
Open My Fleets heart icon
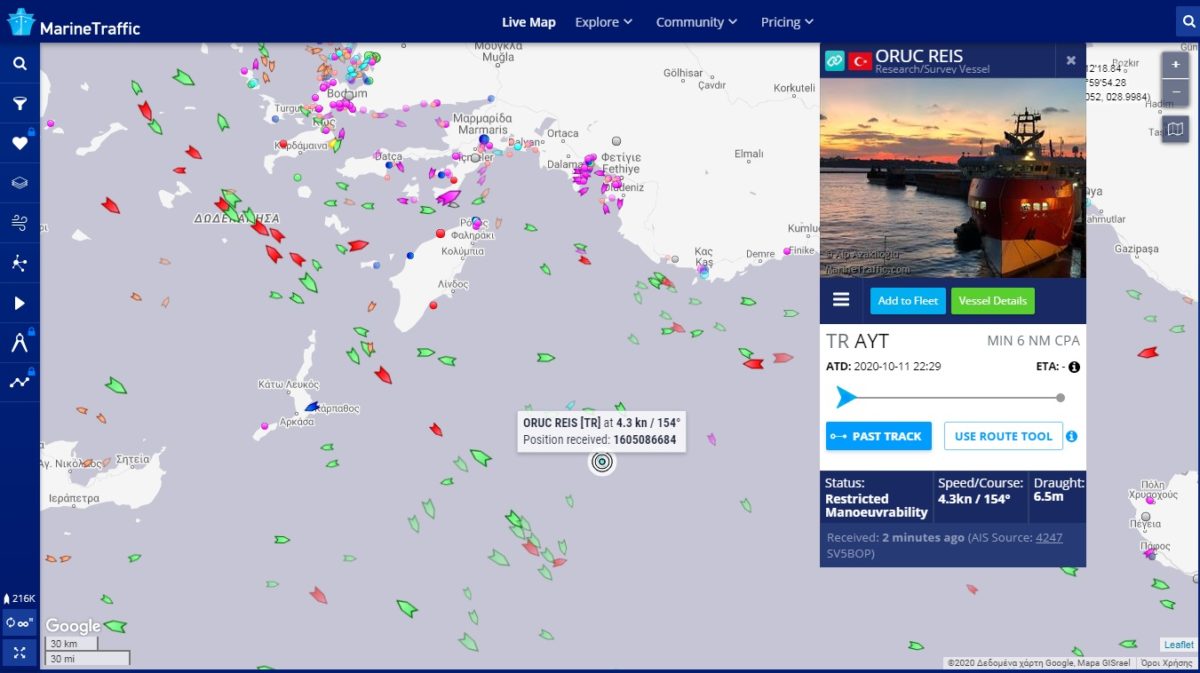click(x=19, y=143)
